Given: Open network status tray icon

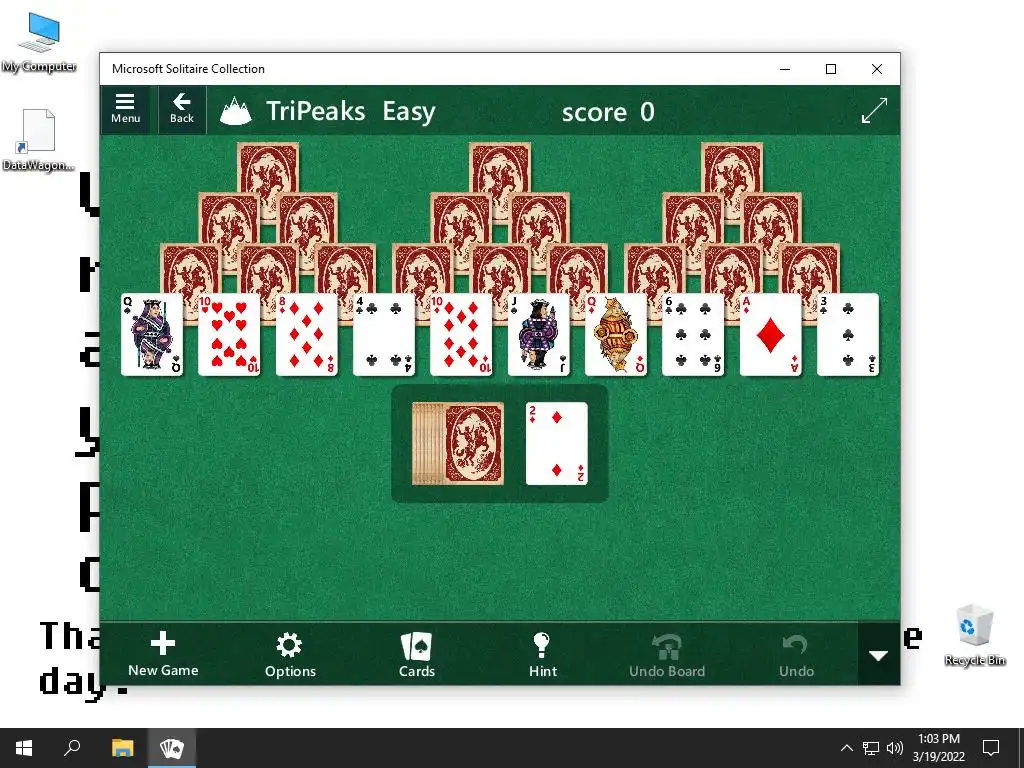Looking at the screenshot, I should click(871, 748).
